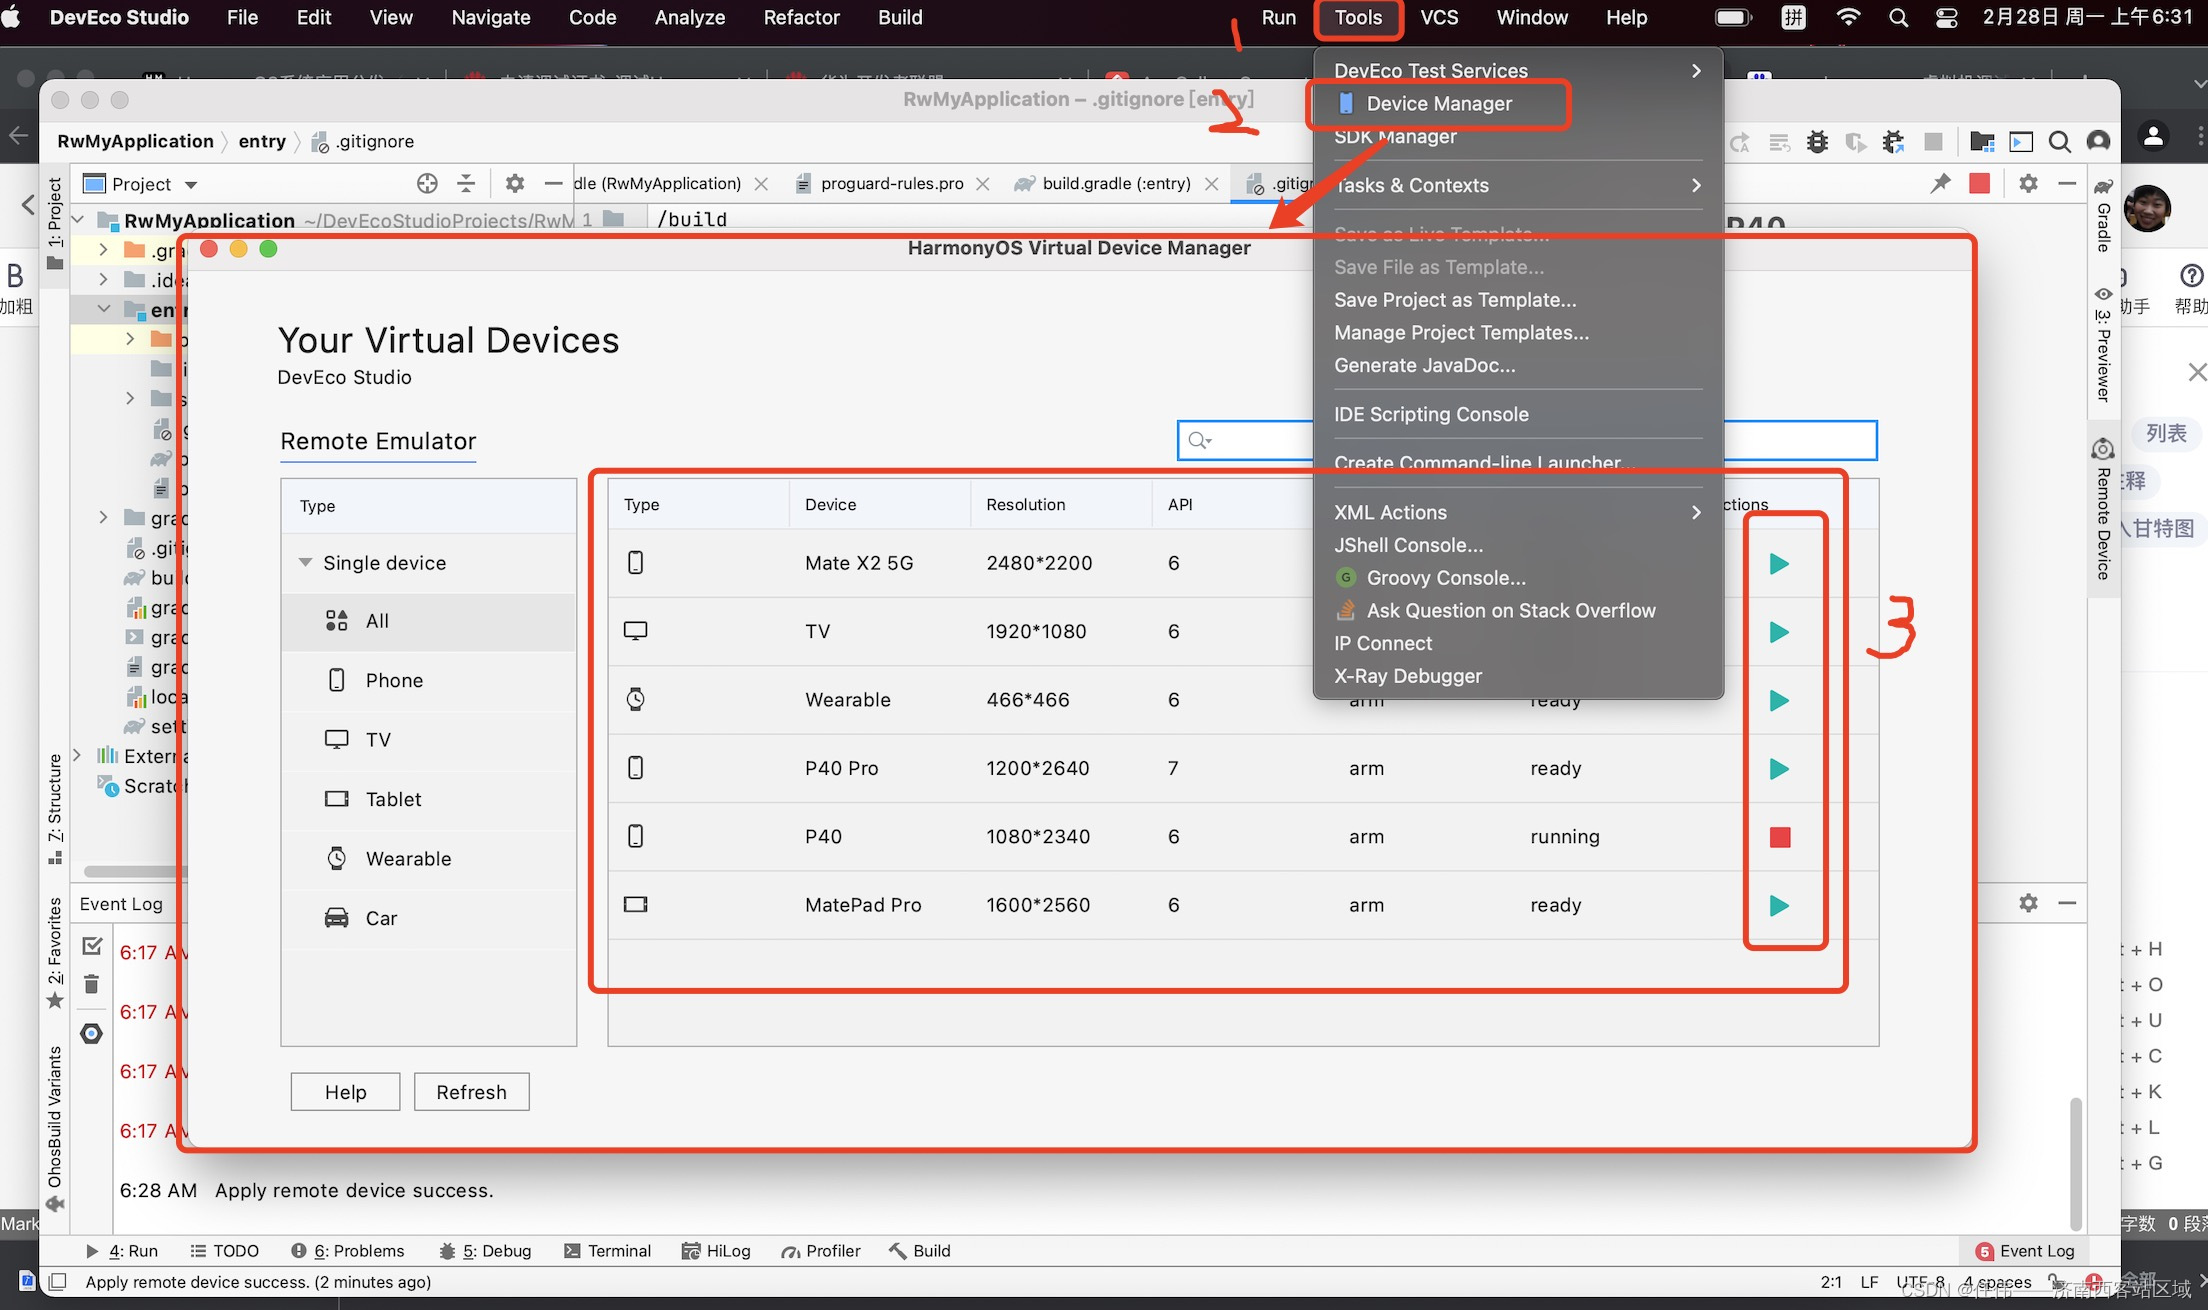Viewport: 2208px width, 1310px height.
Task: Open the Gradle side panel
Action: pos(2104,217)
